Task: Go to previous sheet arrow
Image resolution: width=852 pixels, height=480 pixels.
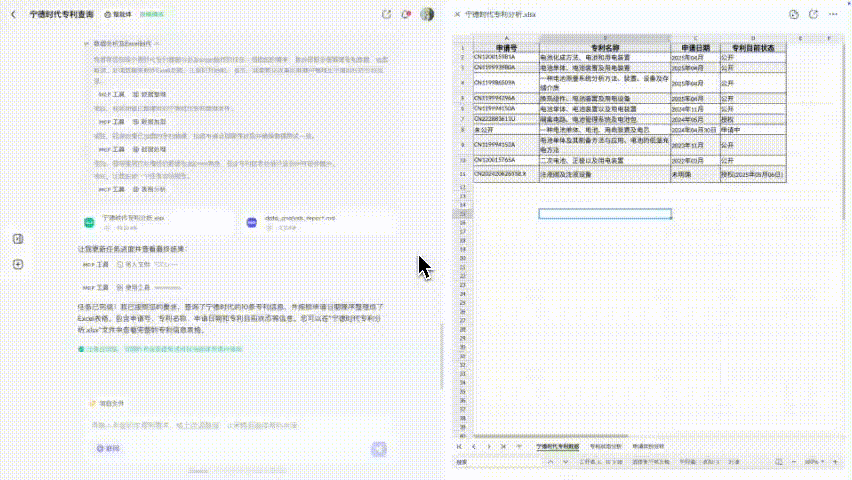Action: tap(474, 446)
